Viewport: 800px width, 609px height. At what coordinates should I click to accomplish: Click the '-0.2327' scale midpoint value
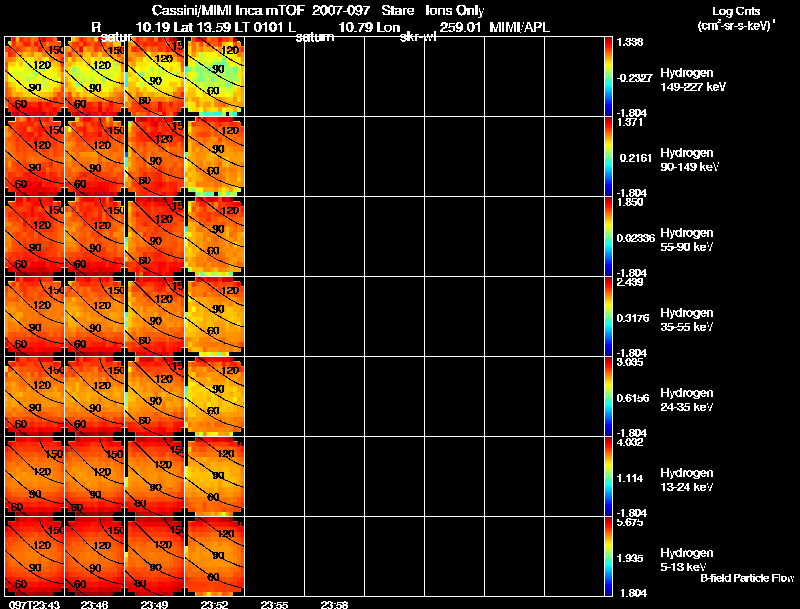634,78
